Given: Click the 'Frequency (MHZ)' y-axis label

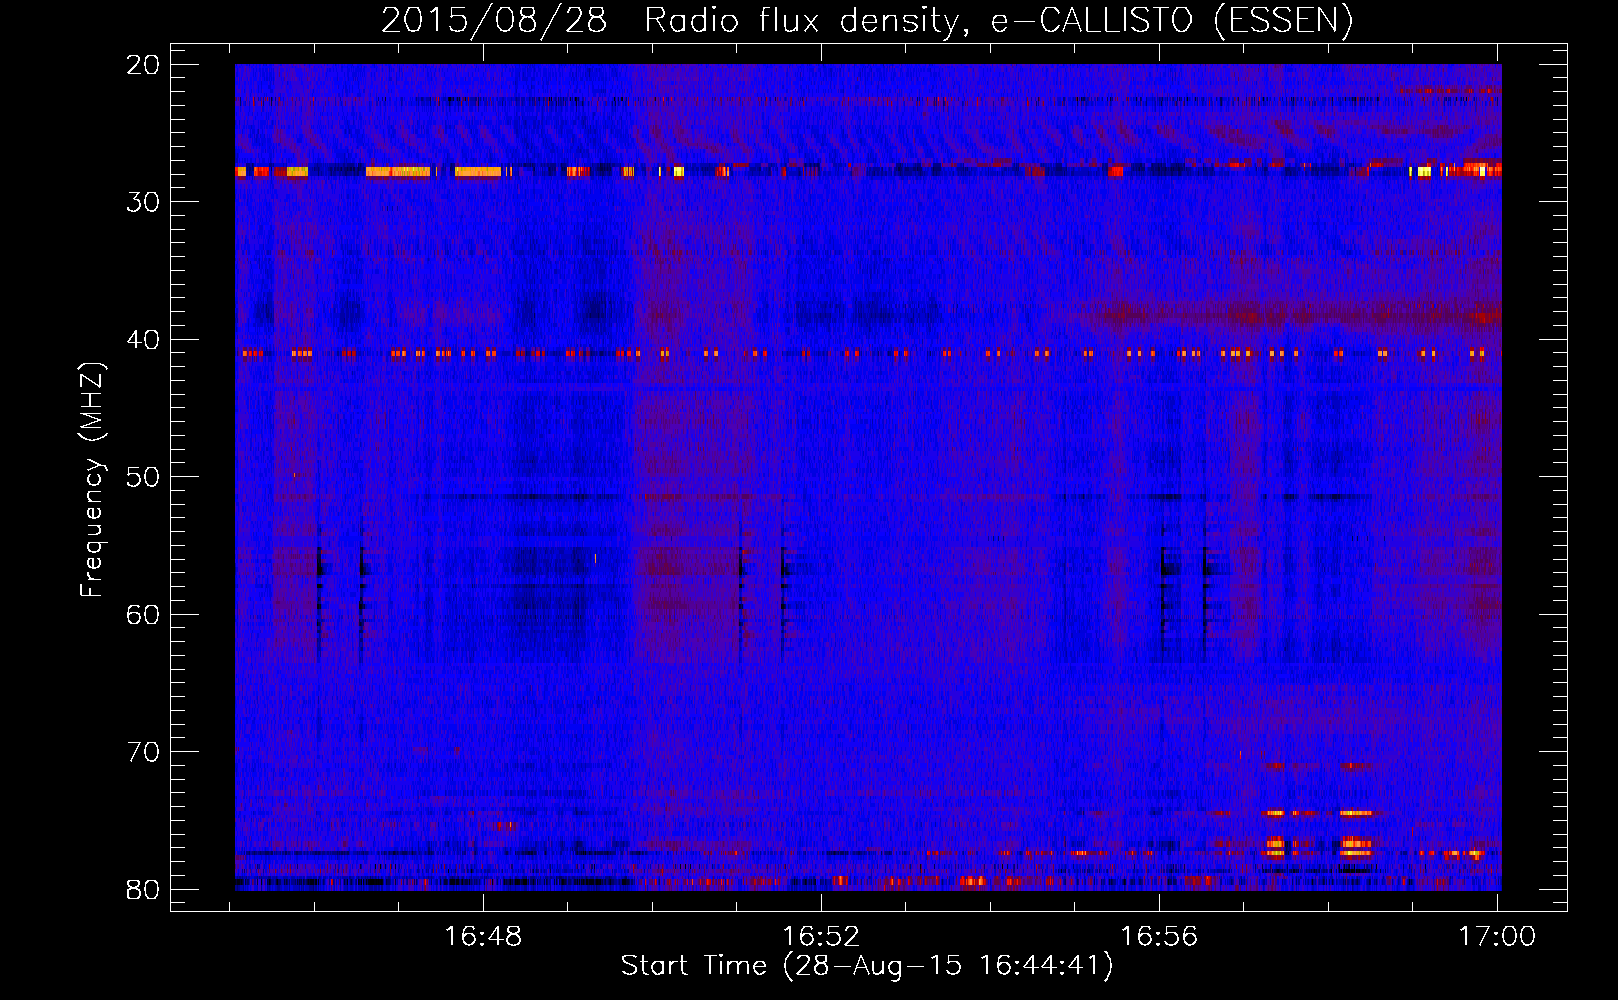Looking at the screenshot, I should pos(91,480).
